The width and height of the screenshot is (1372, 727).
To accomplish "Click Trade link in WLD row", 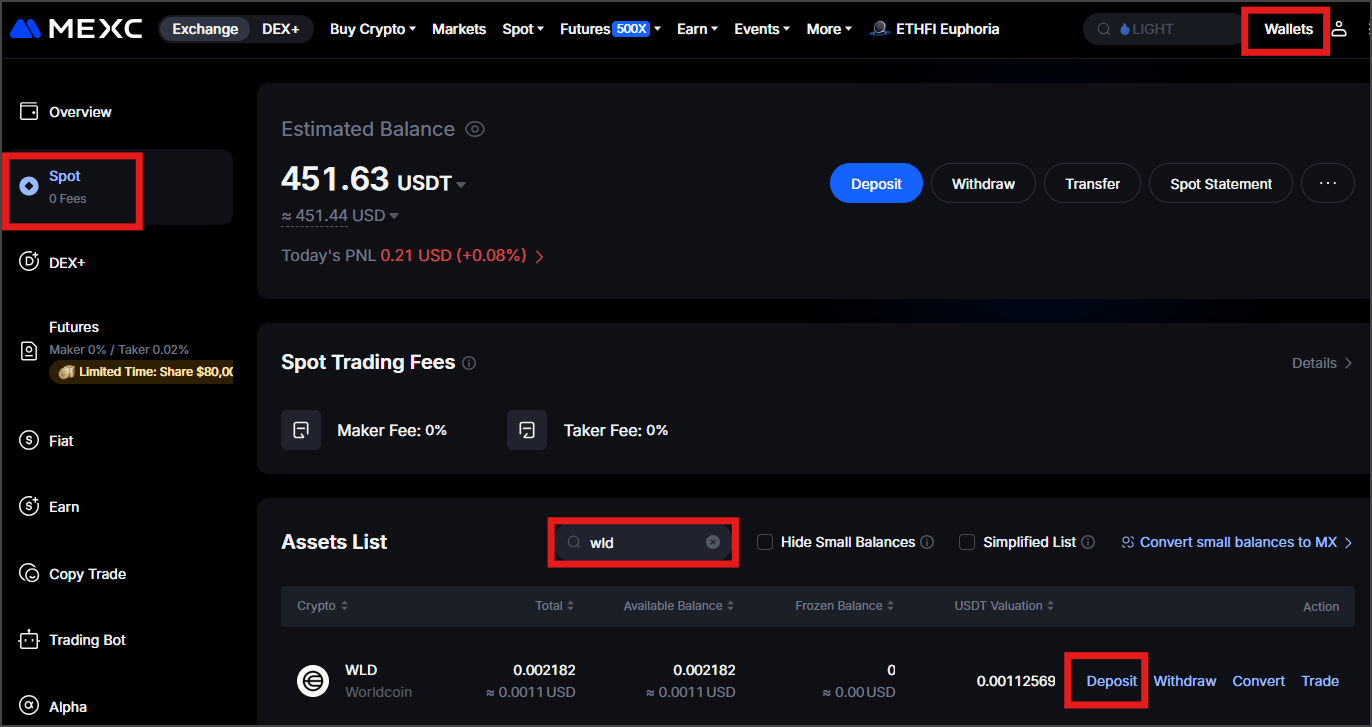I will [1320, 681].
